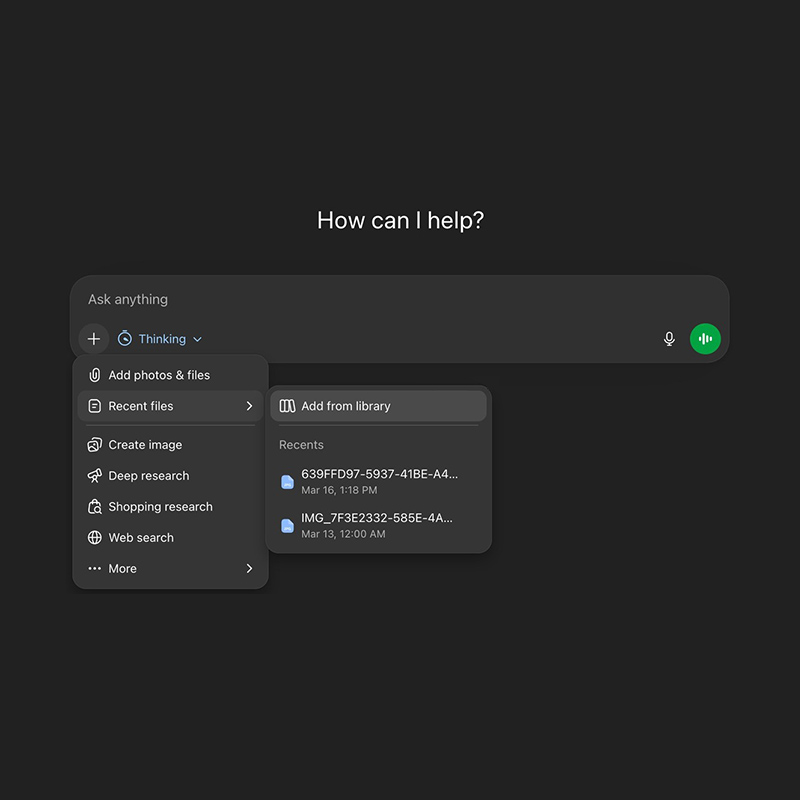Click the library books icon
The width and height of the screenshot is (800, 800).
coord(288,406)
